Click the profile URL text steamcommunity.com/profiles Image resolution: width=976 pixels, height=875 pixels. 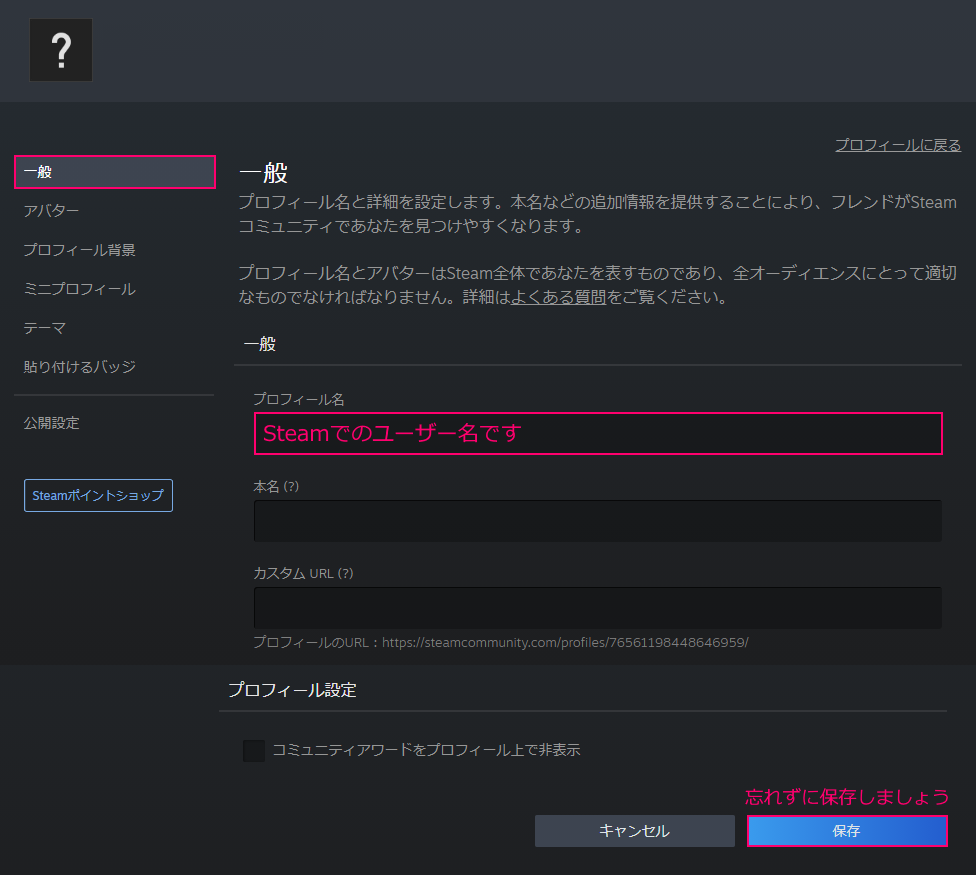pos(565,642)
